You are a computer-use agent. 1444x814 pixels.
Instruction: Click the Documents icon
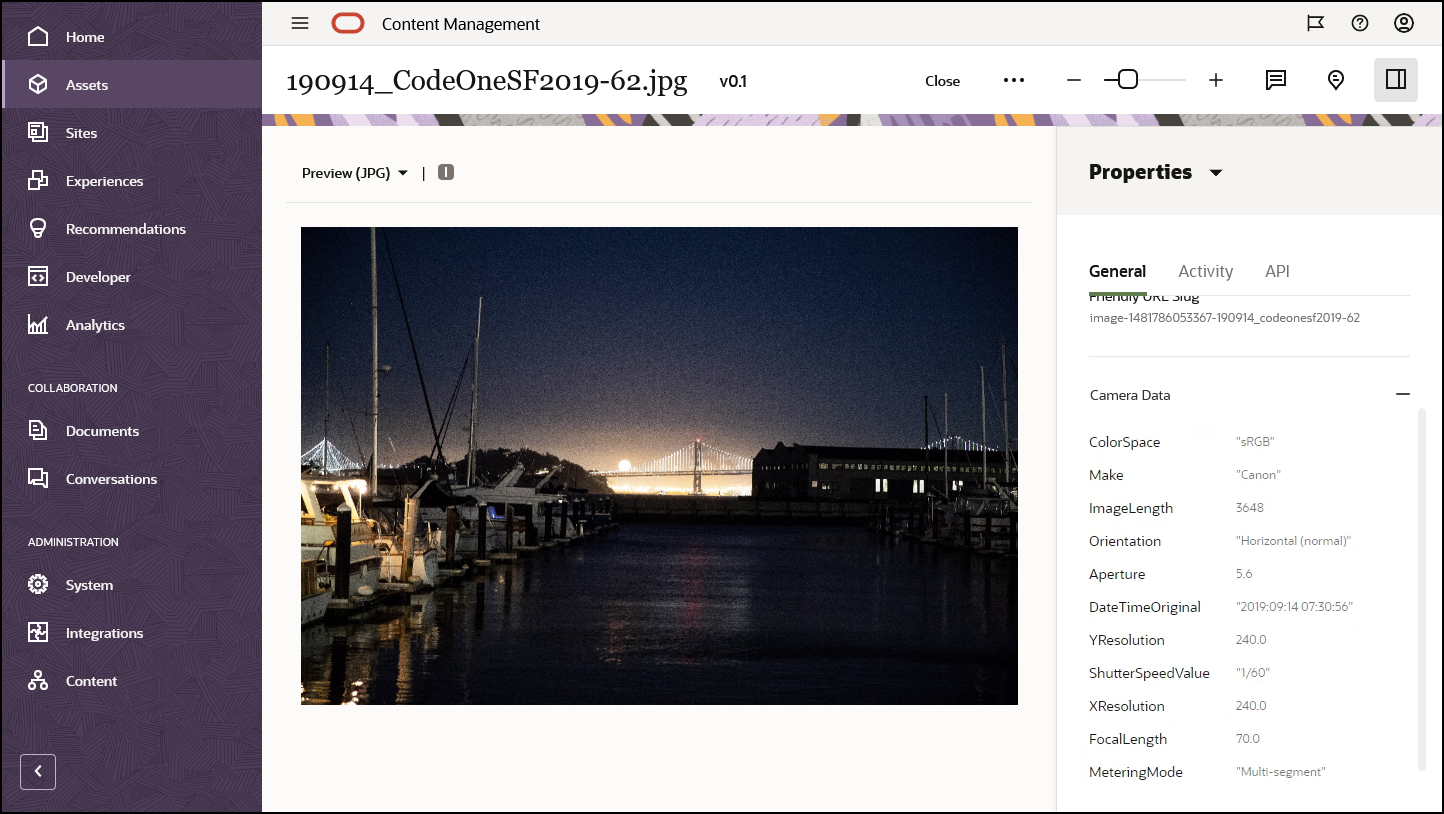38,431
